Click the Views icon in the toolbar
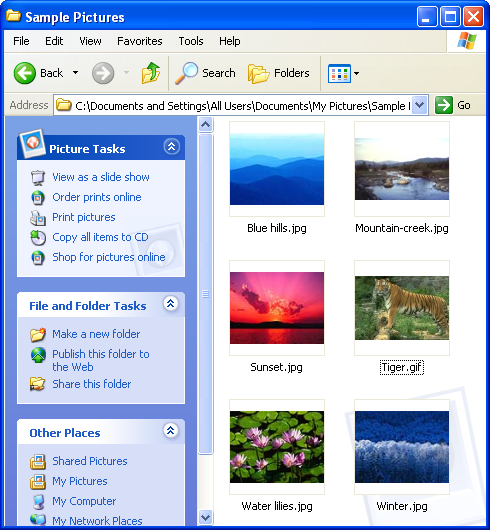The width and height of the screenshot is (490, 530). click(x=339, y=73)
